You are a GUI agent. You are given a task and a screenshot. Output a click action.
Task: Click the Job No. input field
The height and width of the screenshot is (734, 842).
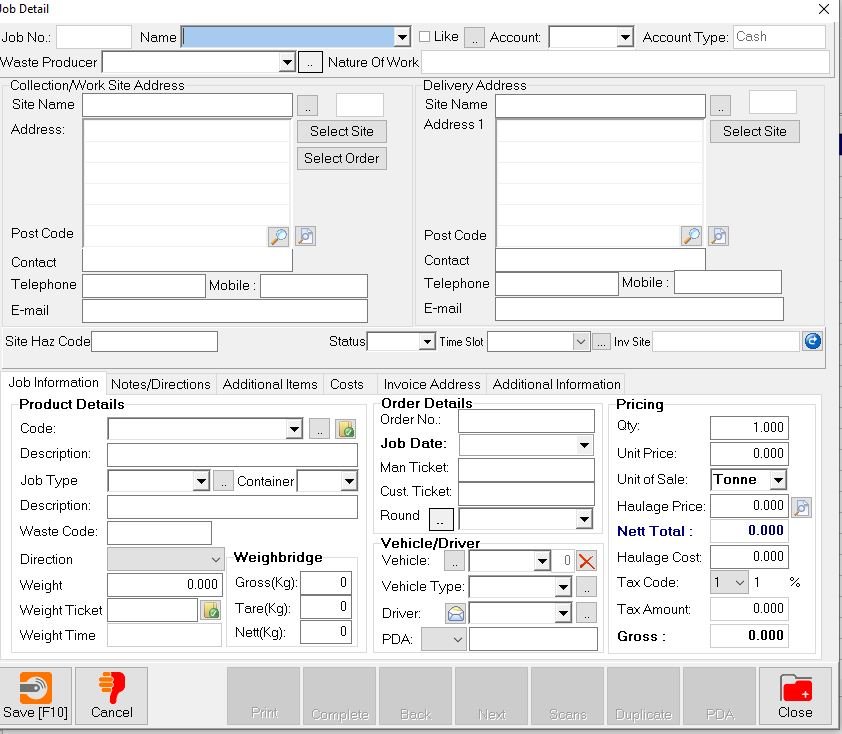94,37
